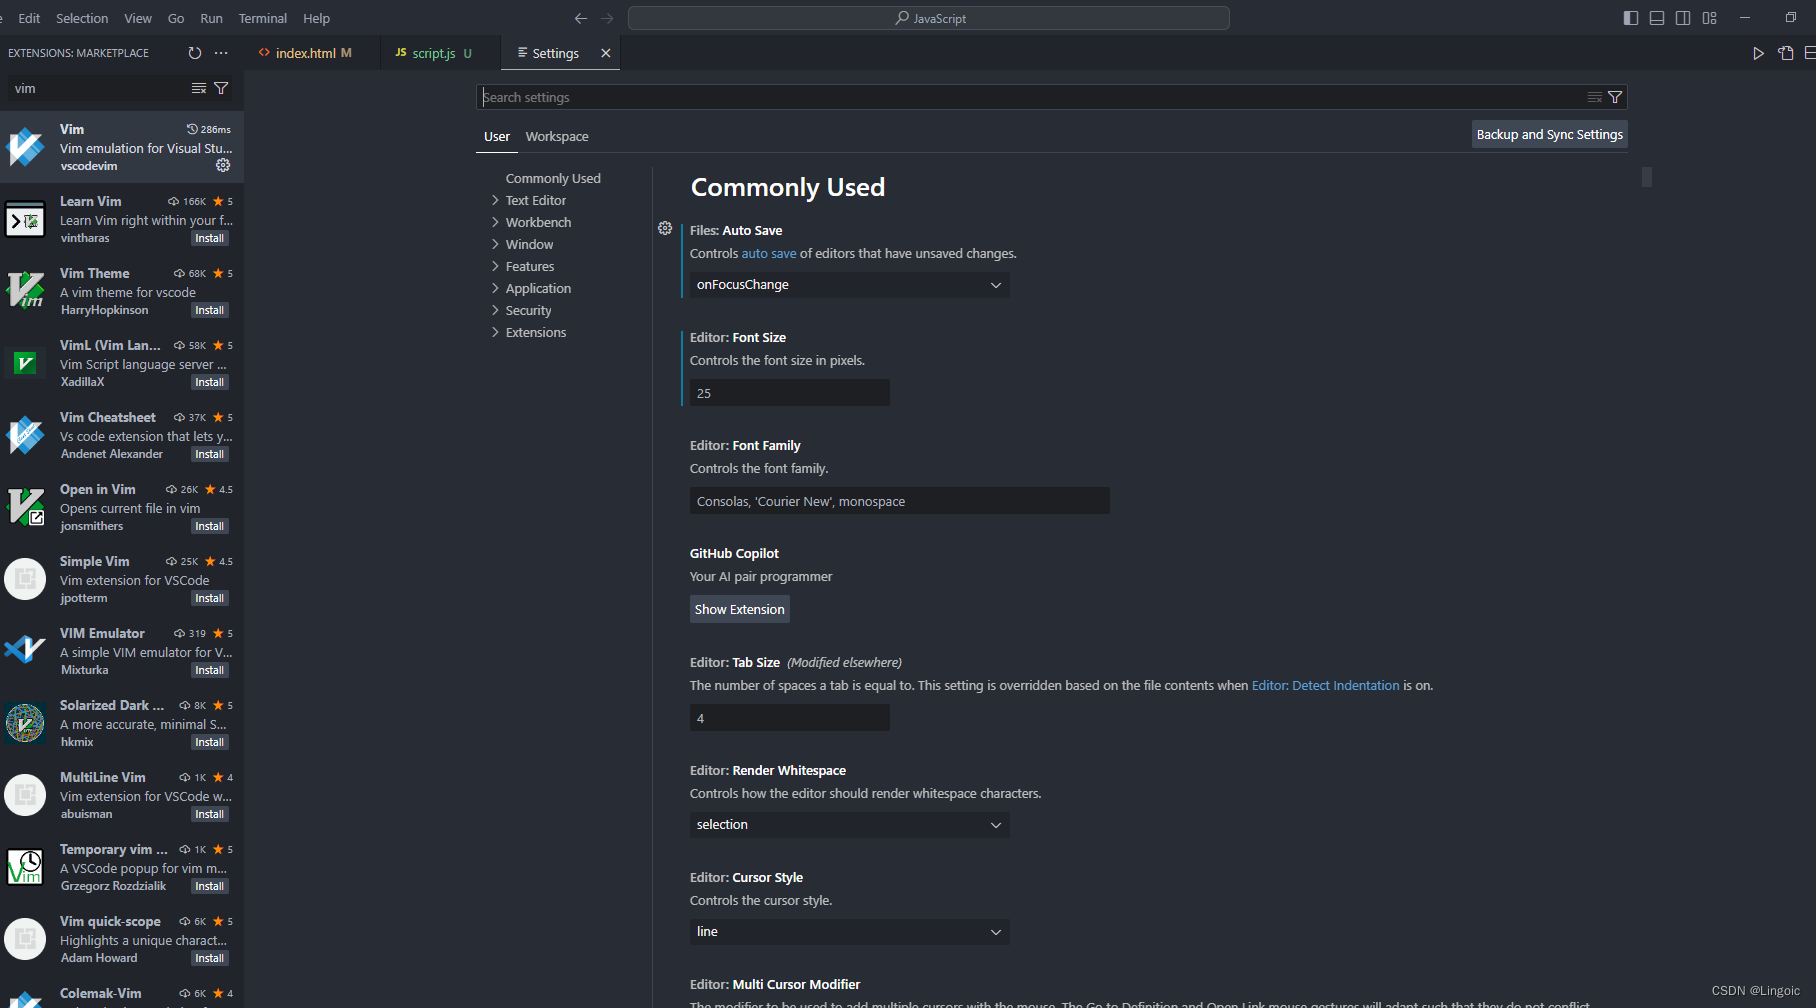Filter settings using the funnel icon
The image size is (1816, 1008).
point(1615,97)
